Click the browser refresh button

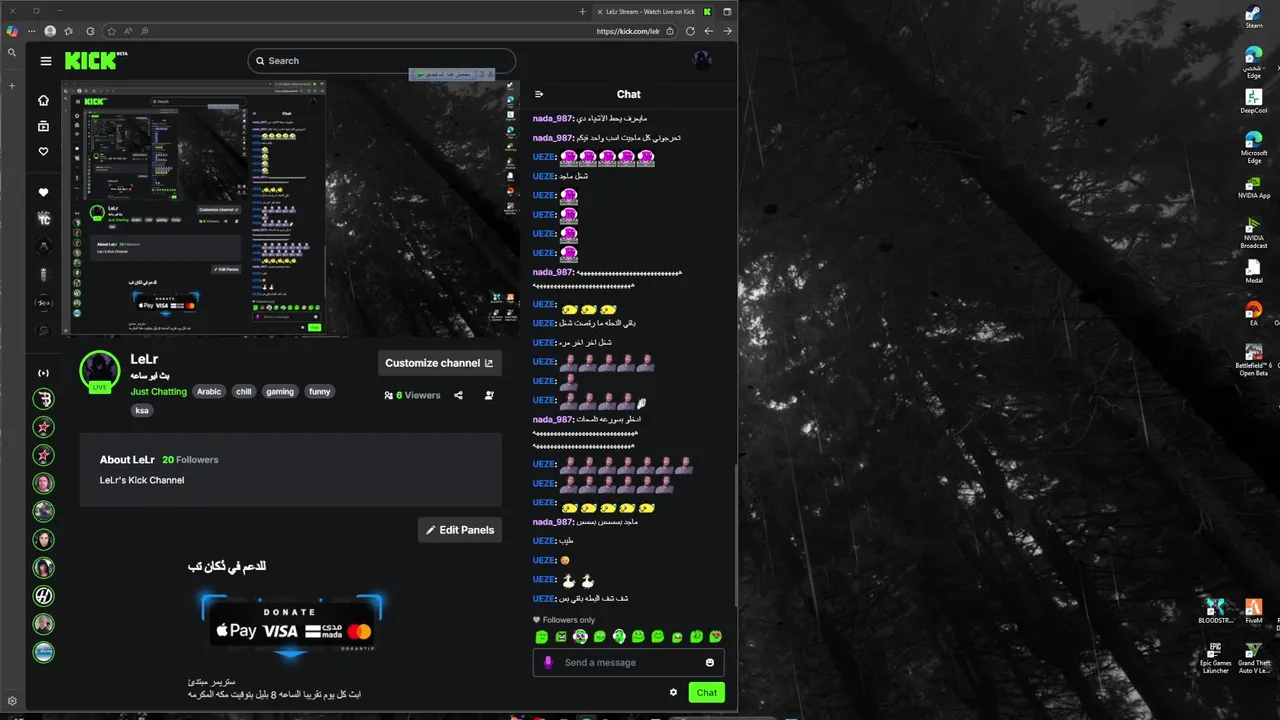[x=690, y=31]
